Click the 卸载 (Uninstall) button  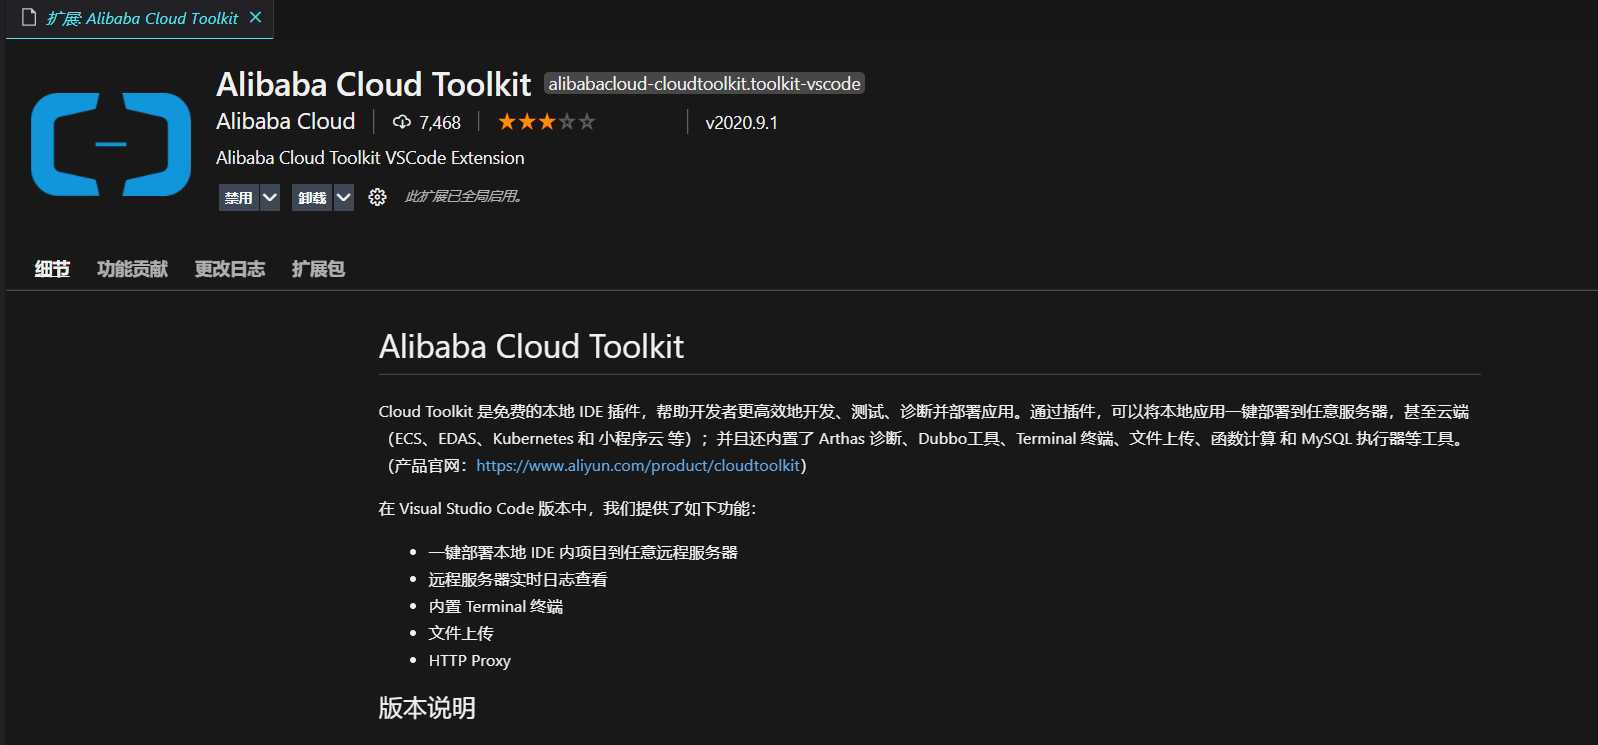(312, 197)
